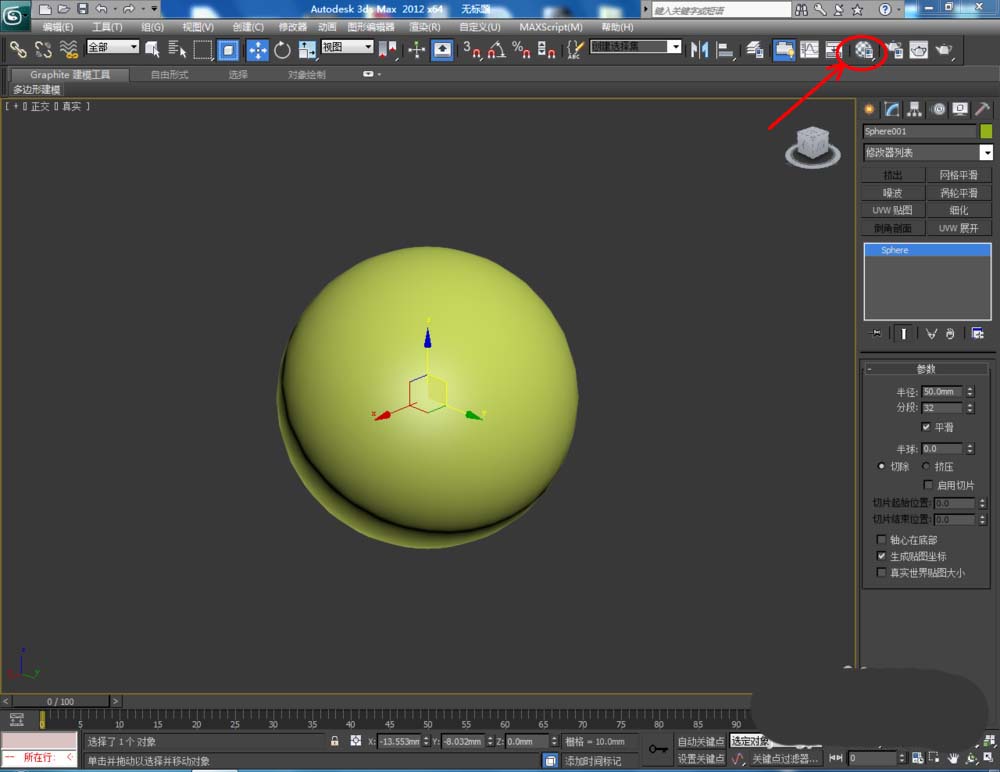This screenshot has width=1000, height=772.
Task: Open the 工具(T) menu
Action: point(107,27)
